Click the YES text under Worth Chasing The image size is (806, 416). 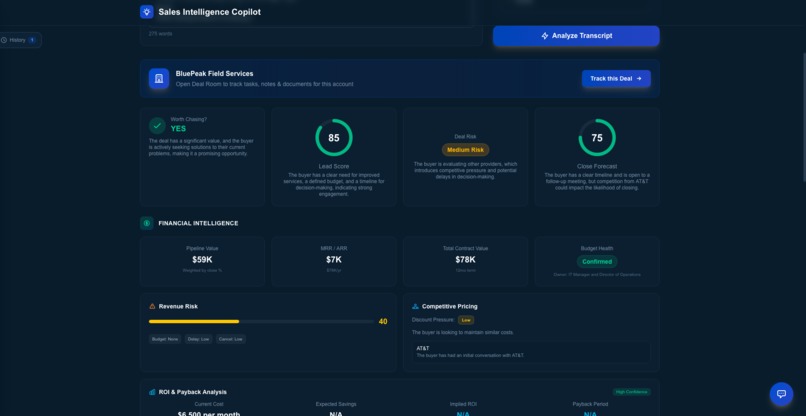(x=178, y=129)
